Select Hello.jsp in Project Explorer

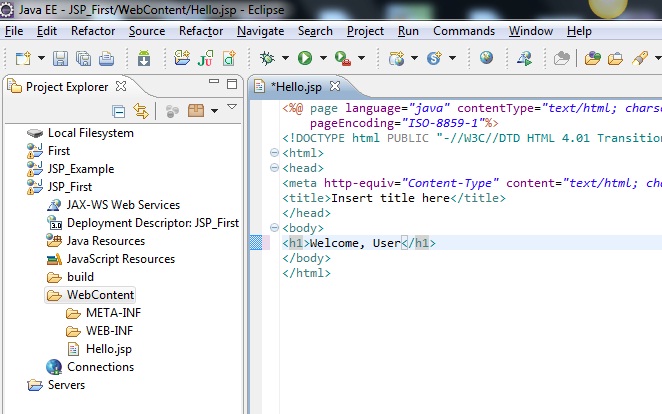pyautogui.click(x=100, y=349)
